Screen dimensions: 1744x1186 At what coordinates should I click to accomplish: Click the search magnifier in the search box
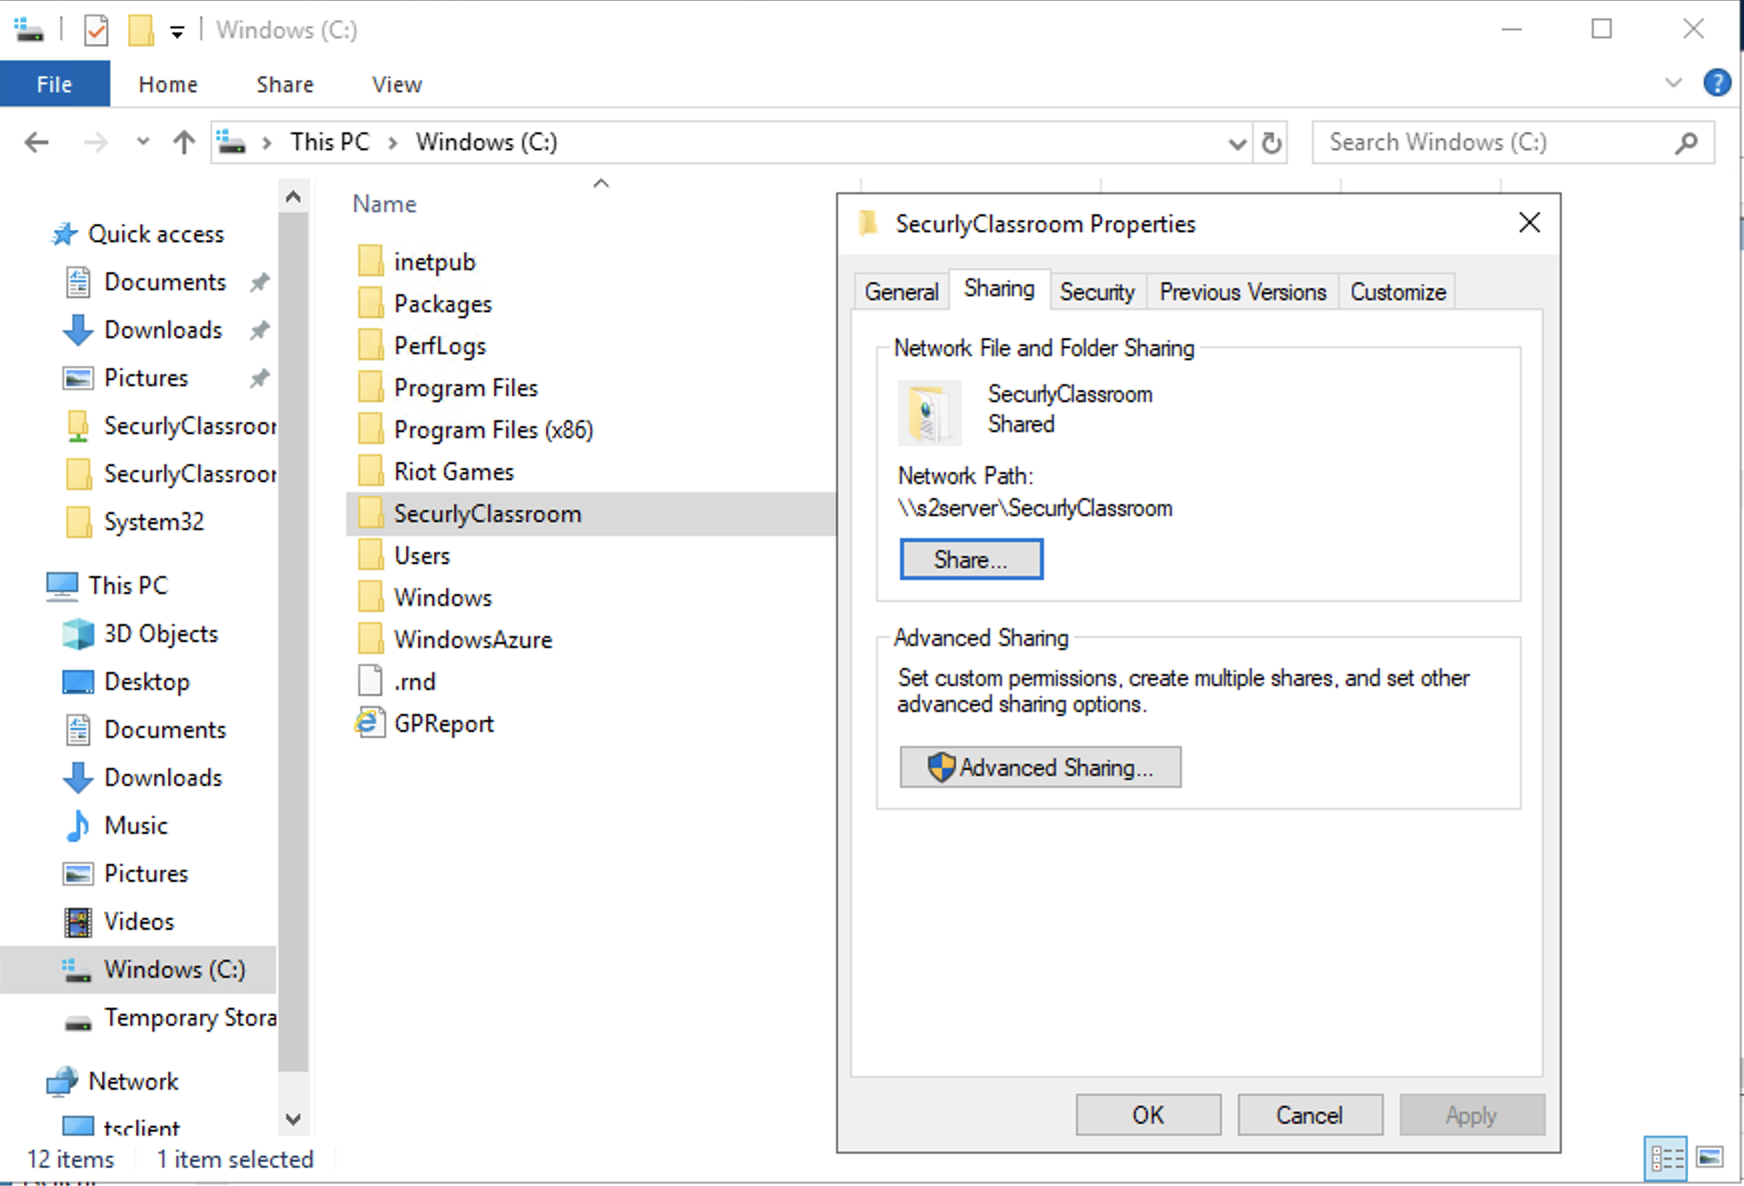1686,142
